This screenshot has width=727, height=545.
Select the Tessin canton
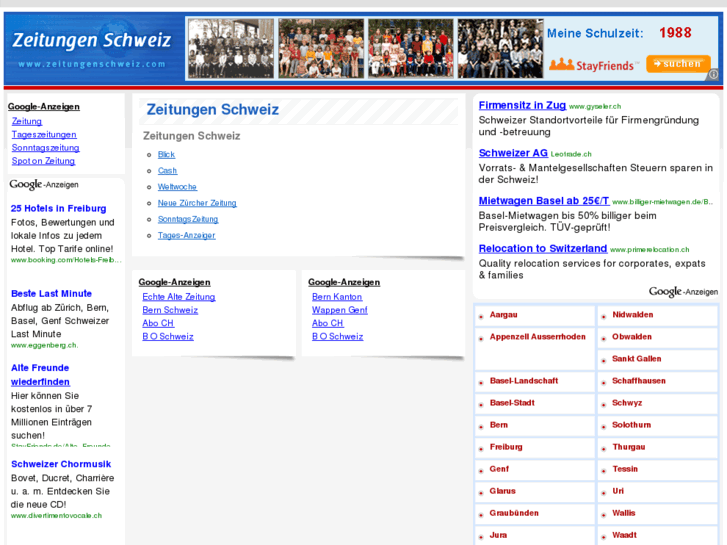pyautogui.click(x=625, y=469)
